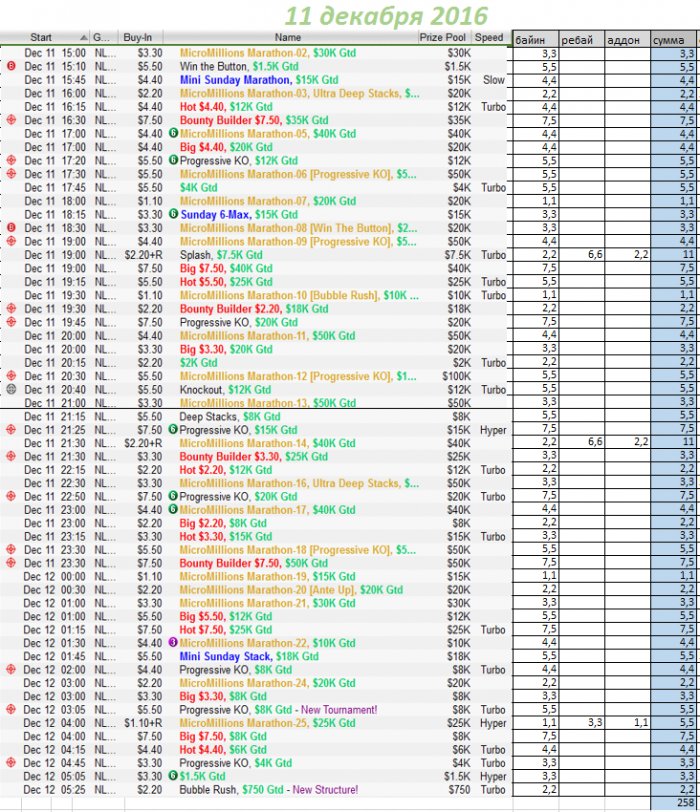Click $2.20+R buy-in on Splash row
The height and width of the screenshot is (812, 700).
pos(143,255)
